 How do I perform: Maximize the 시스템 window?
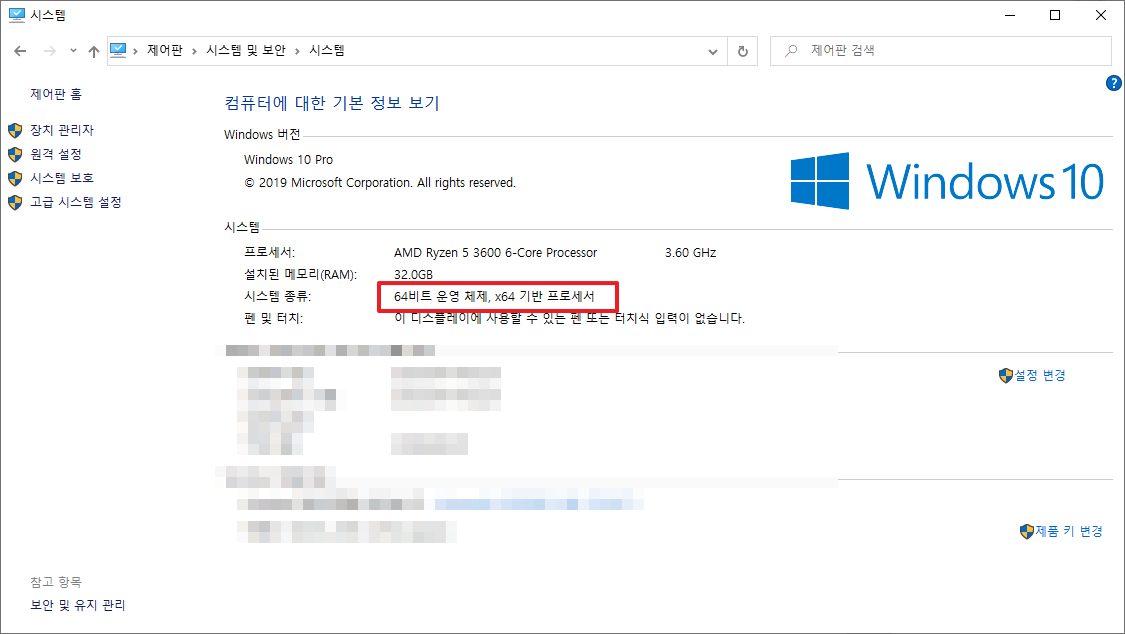[x=1055, y=15]
